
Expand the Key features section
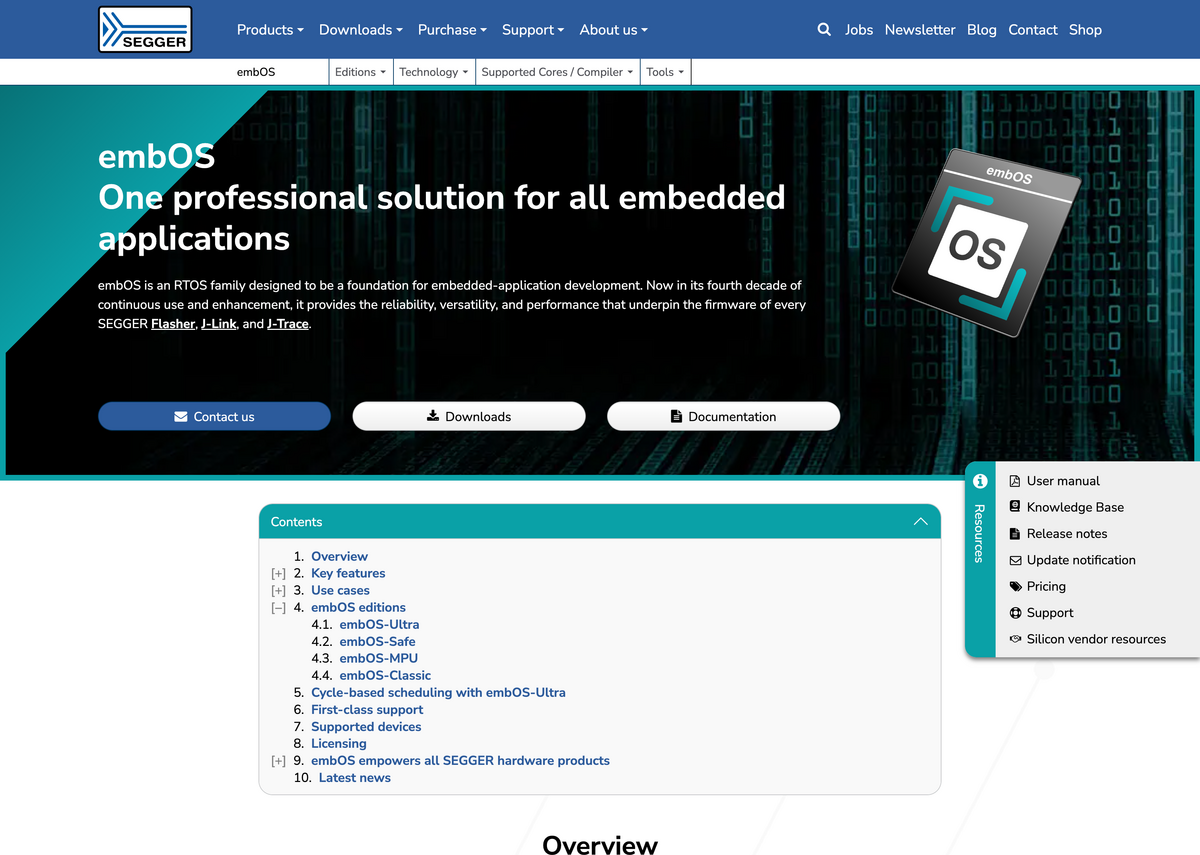click(x=279, y=574)
